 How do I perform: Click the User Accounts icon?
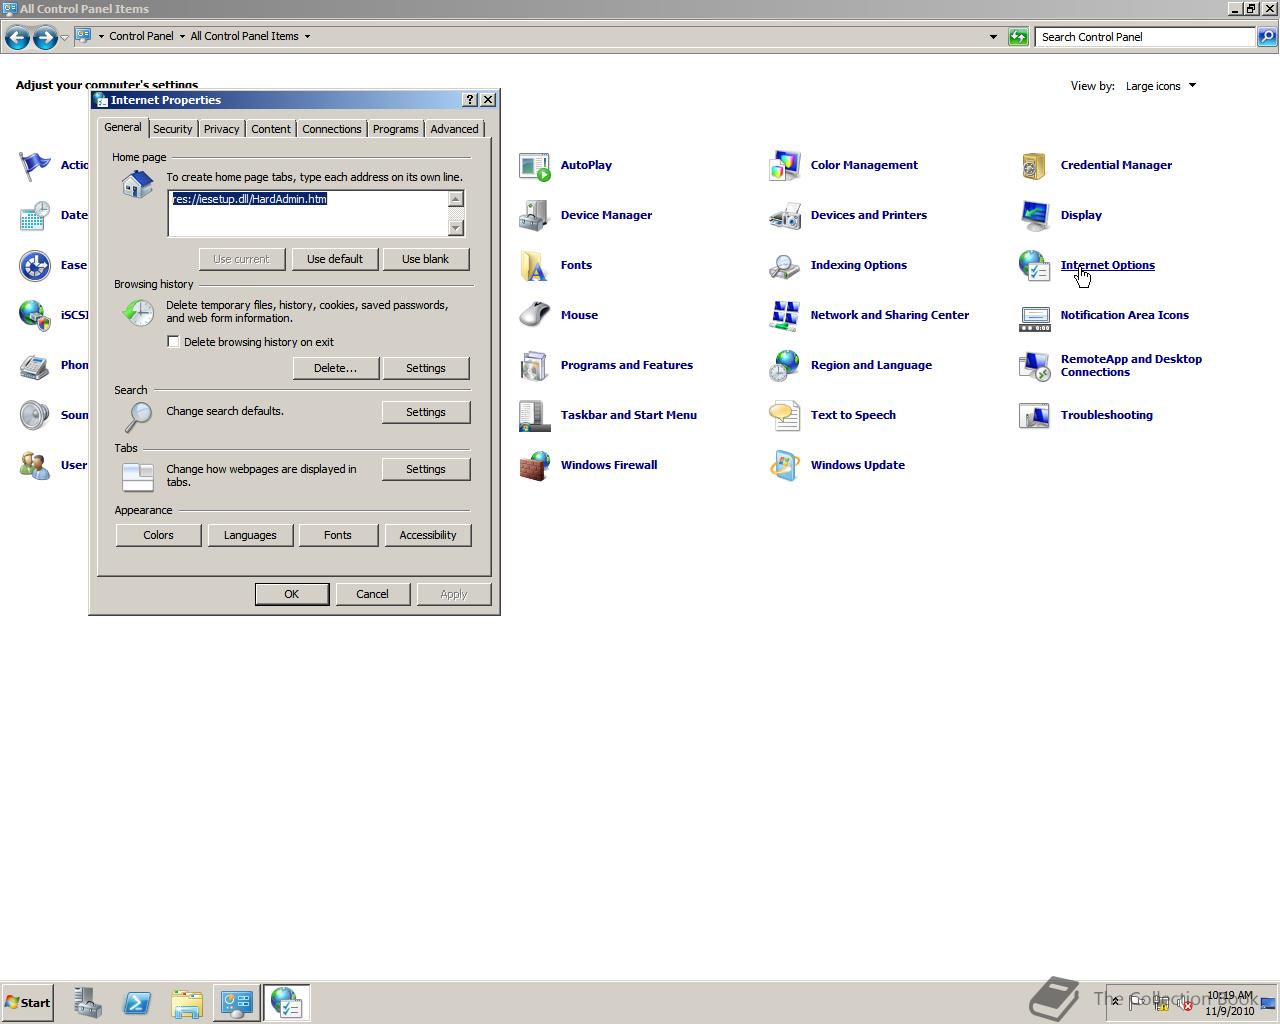[x=35, y=466]
